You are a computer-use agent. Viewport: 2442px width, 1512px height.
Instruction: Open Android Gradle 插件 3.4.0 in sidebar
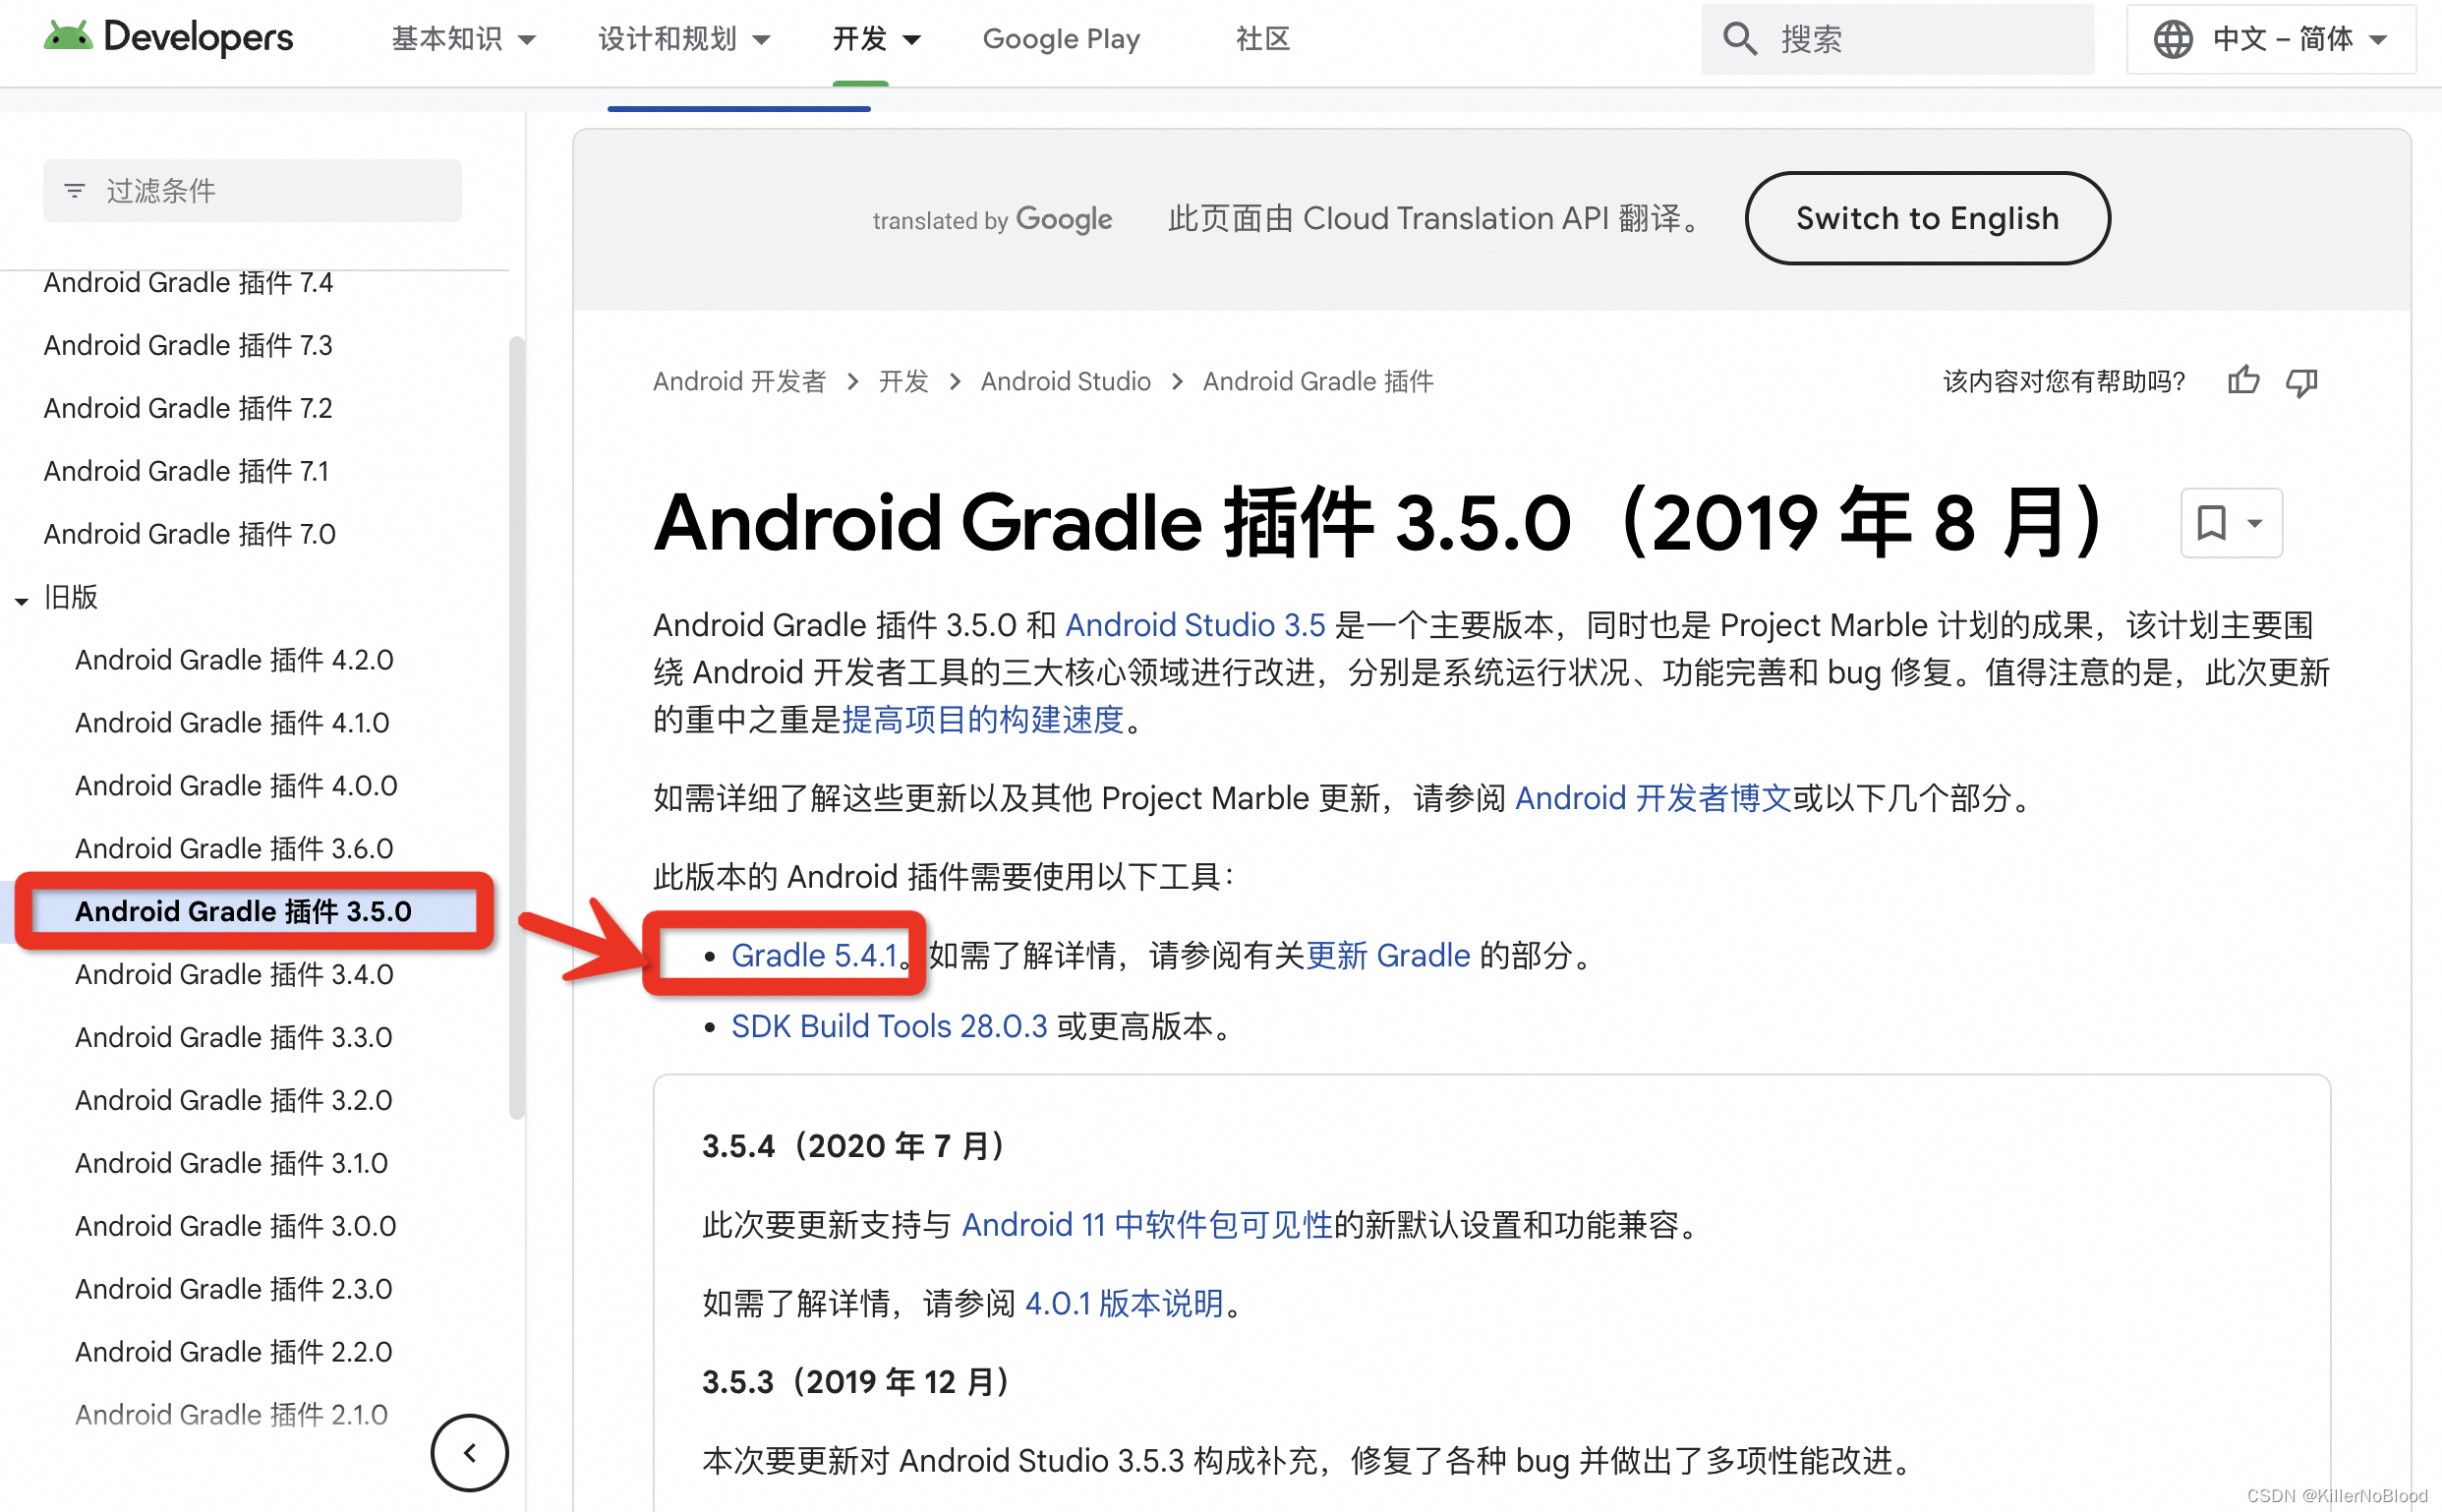(x=234, y=975)
